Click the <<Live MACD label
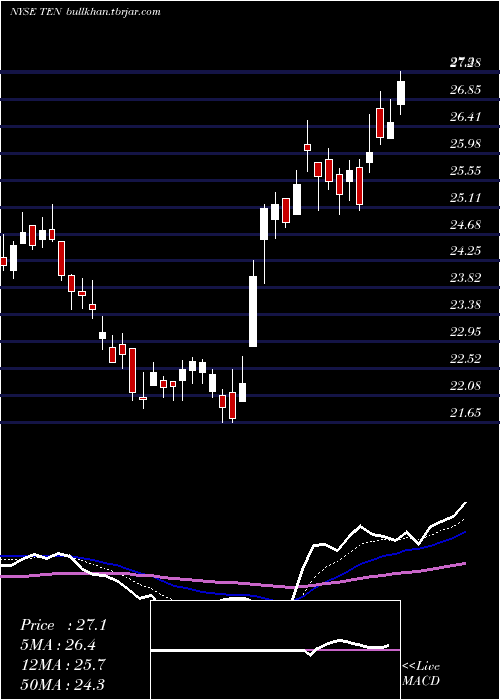The image size is (500, 700). tap(421, 673)
